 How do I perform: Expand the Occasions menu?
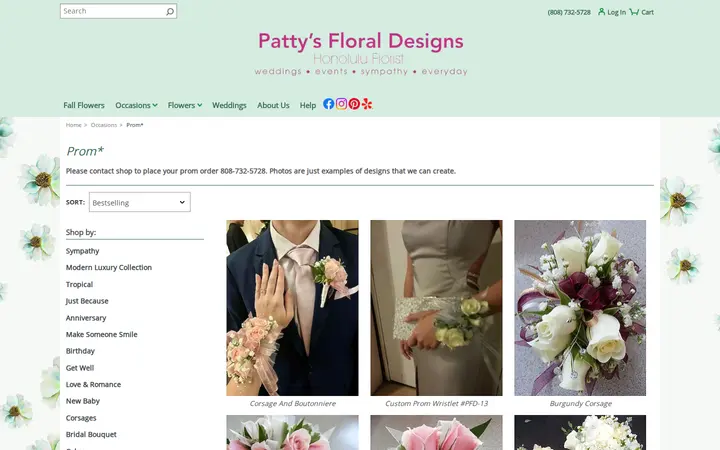[136, 105]
